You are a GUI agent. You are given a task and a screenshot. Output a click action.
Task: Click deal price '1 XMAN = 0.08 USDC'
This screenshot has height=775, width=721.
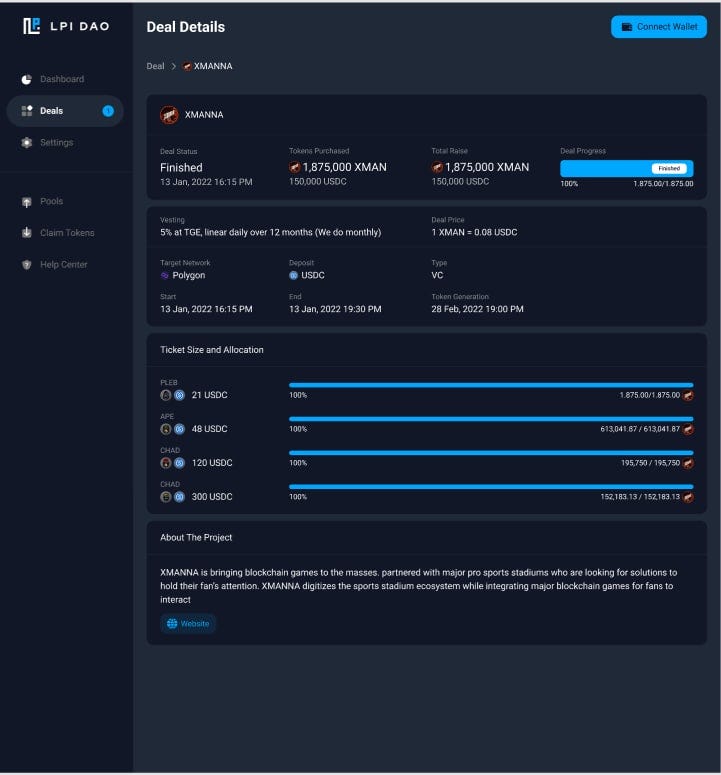pyautogui.click(x=474, y=232)
